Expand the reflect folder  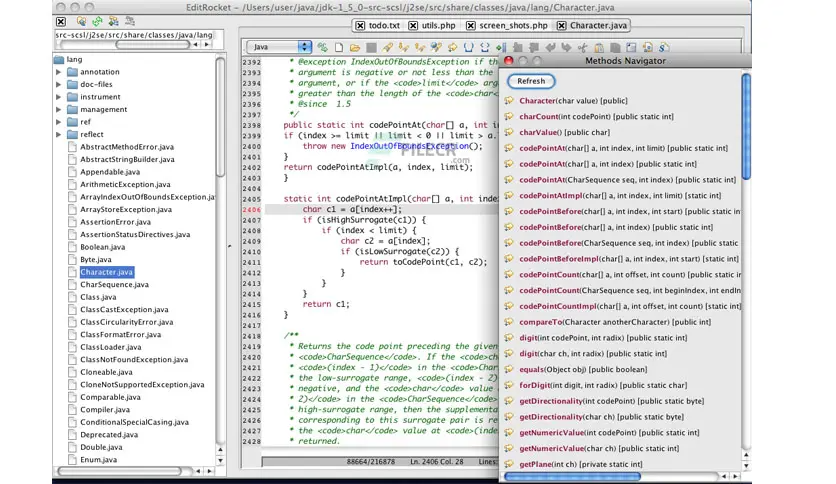point(58,134)
